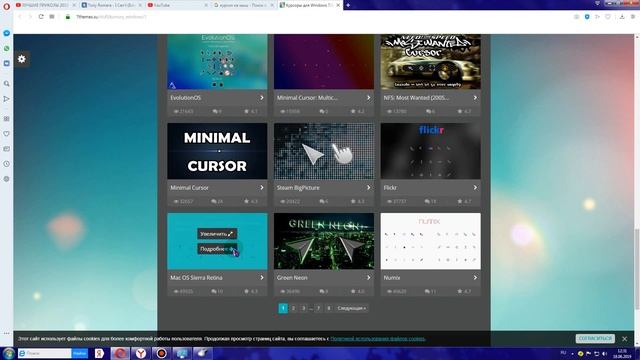Switch to the first YouTube video tab
This screenshot has height=360, width=640.
coord(45,5)
